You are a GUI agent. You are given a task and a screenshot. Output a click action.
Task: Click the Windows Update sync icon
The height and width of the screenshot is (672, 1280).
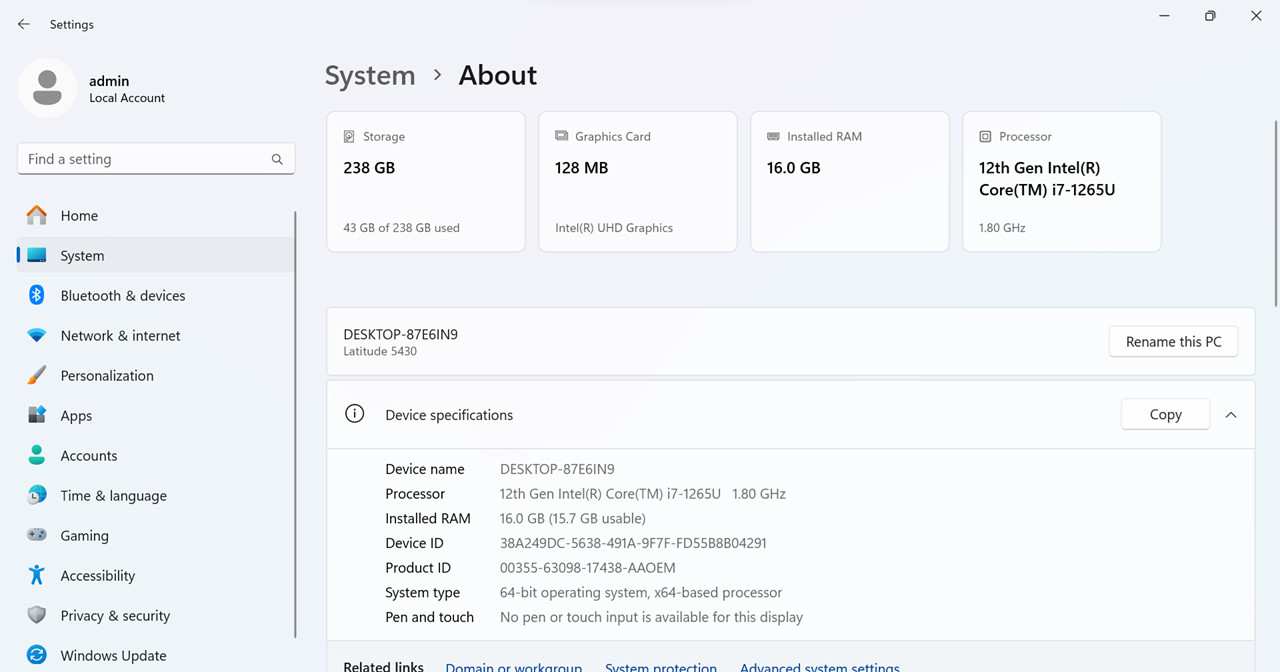coord(37,655)
